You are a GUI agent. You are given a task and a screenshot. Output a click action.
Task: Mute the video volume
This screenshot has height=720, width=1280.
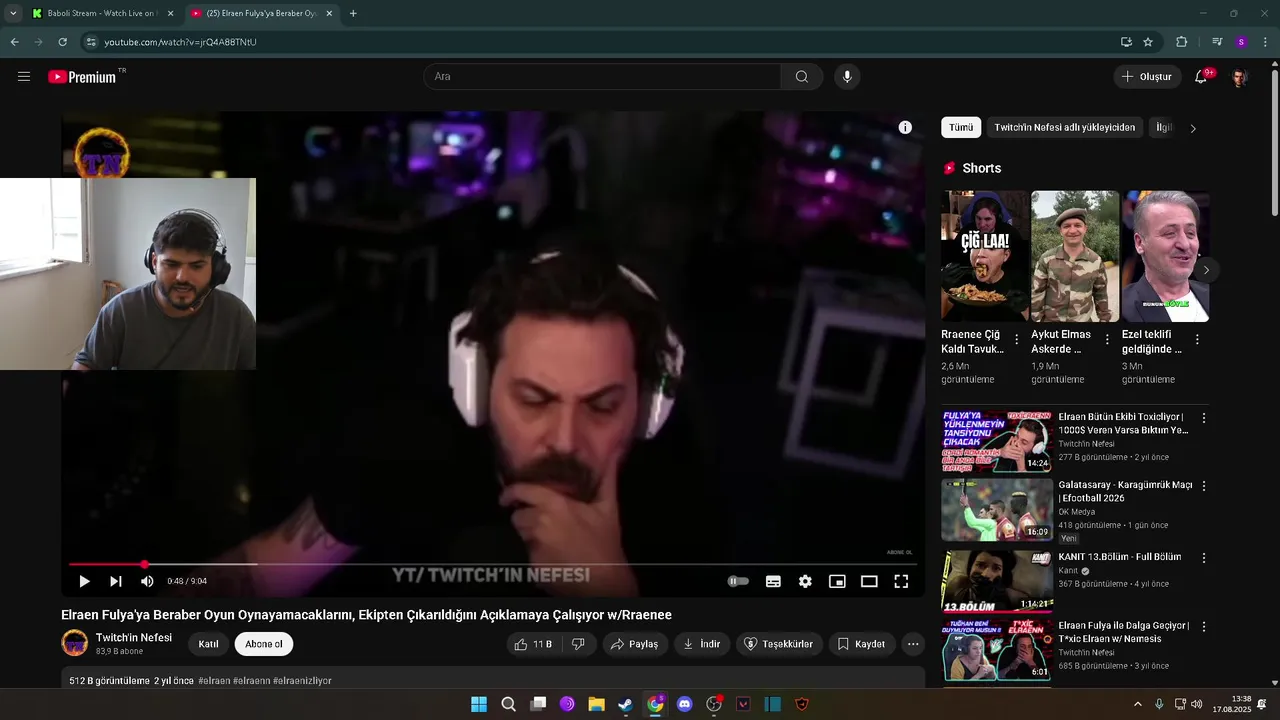tap(147, 581)
